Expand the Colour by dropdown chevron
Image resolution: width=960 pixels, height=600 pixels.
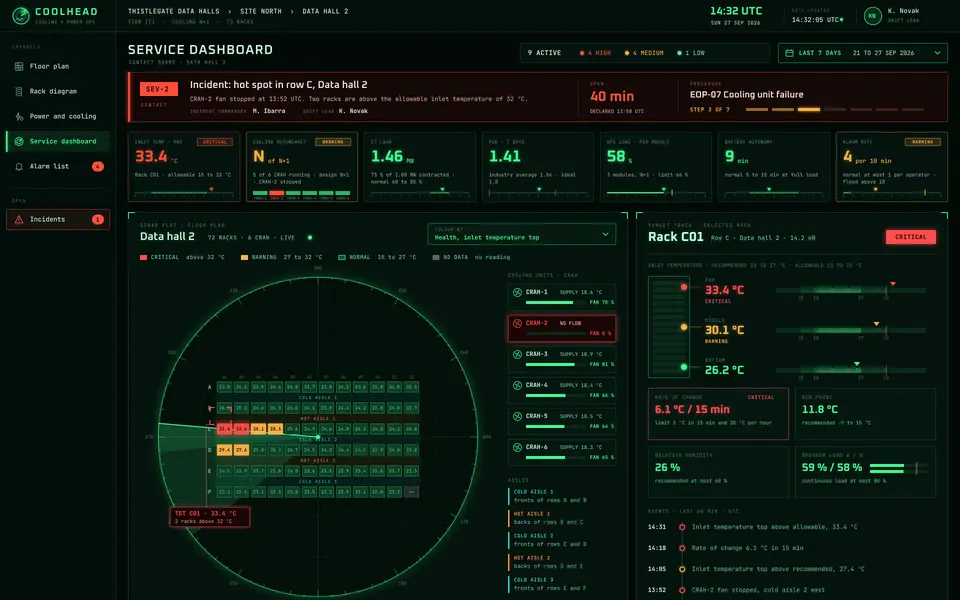[x=605, y=234]
